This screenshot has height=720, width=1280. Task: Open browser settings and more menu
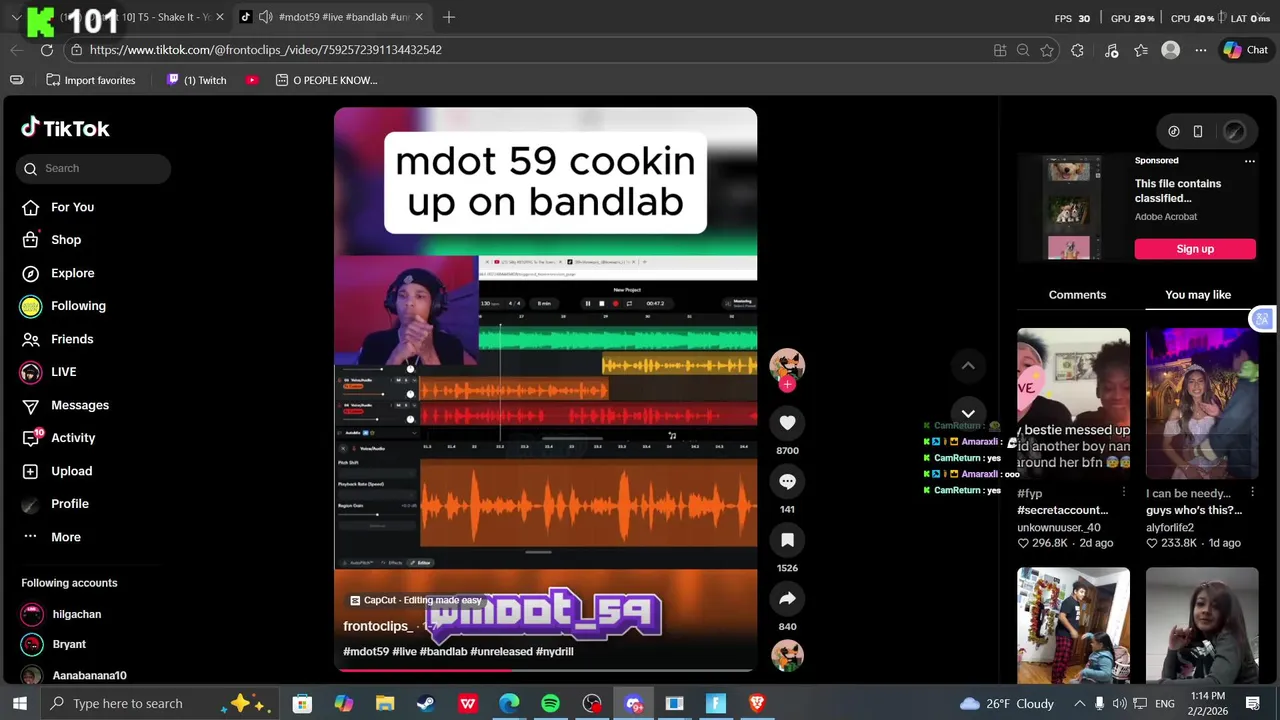click(x=1200, y=50)
